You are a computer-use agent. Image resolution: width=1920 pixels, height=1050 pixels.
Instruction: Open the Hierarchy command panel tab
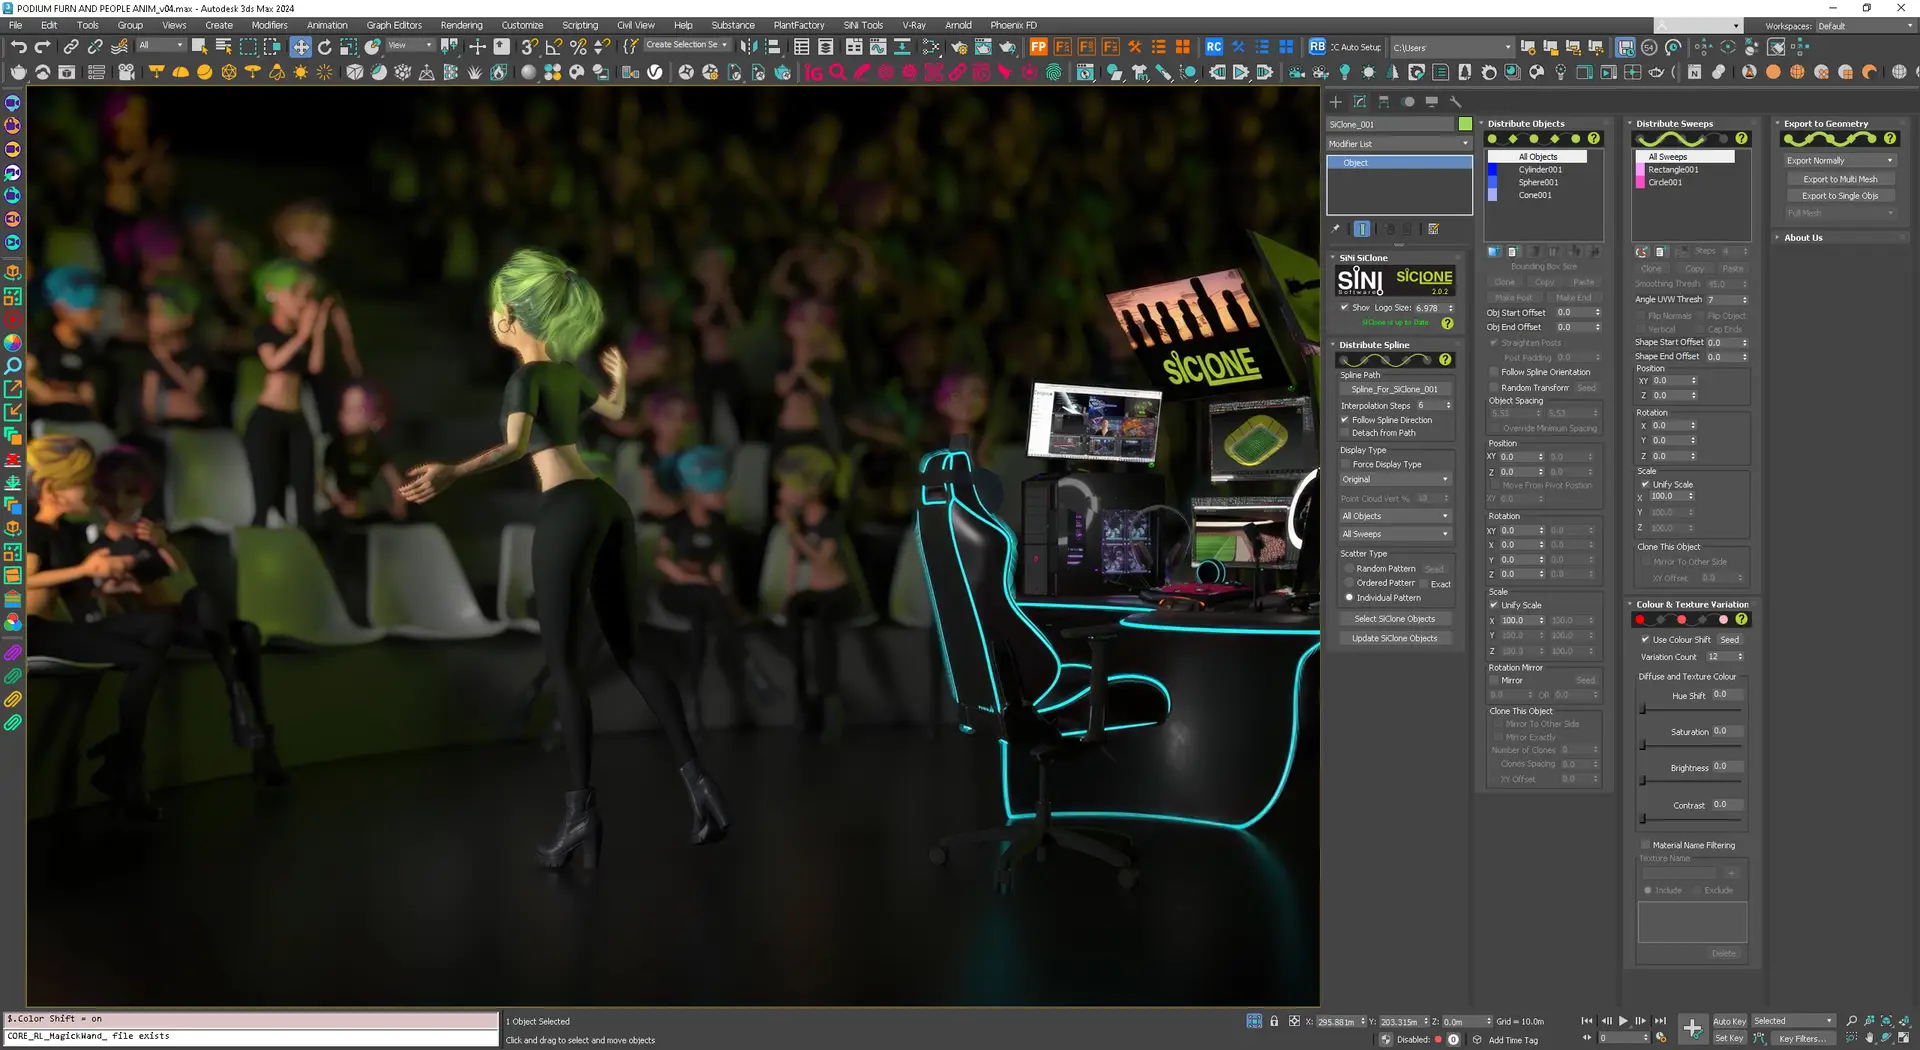tap(1383, 102)
